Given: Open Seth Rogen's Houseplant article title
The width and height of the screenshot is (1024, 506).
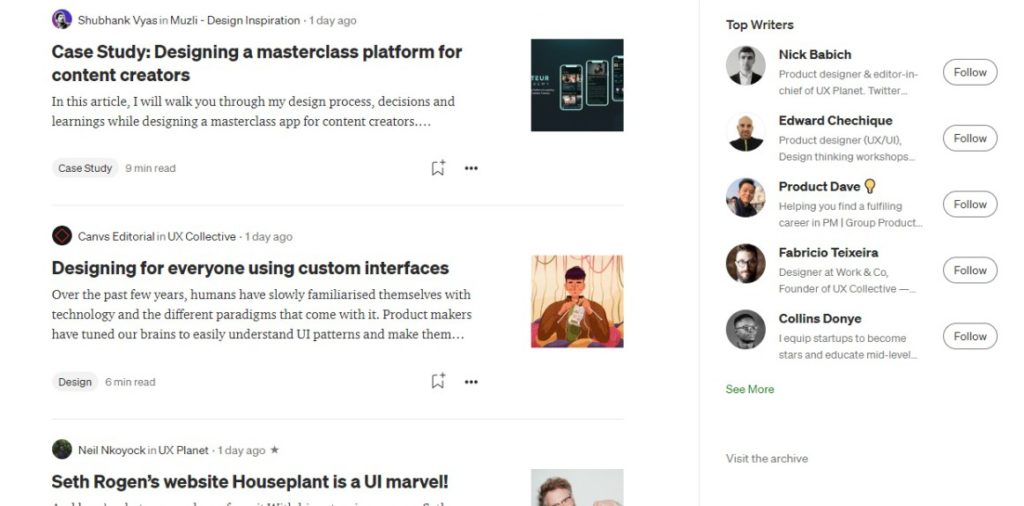Looking at the screenshot, I should (x=250, y=482).
